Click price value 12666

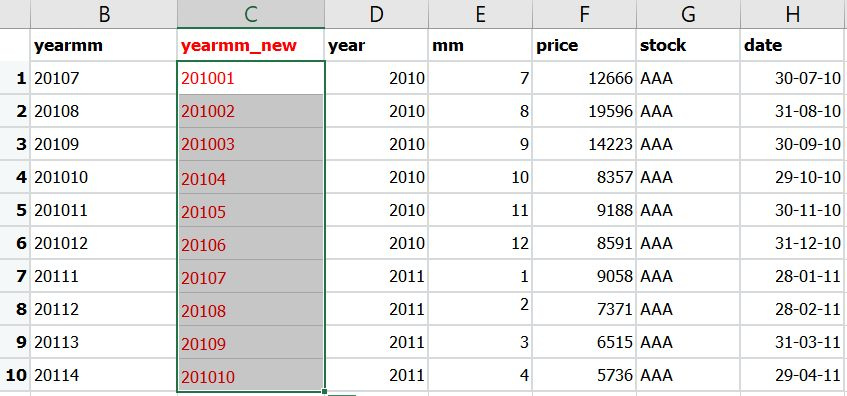584,78
